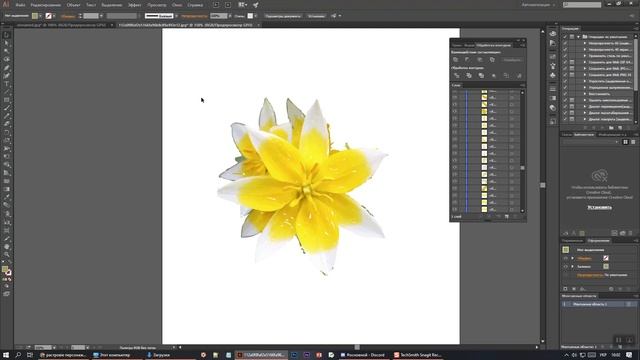
Task: Select the Magic Wand tool
Action: click(7, 51)
